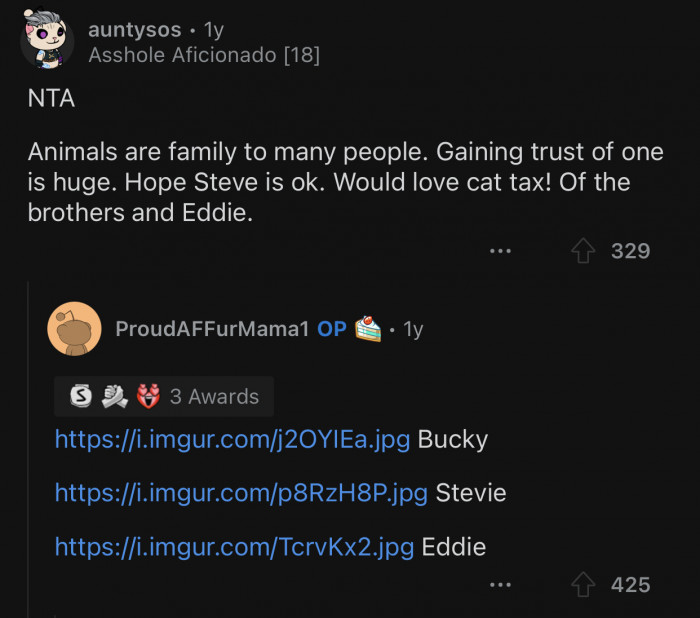The width and height of the screenshot is (700, 618).
Task: Open the Eddie imgur link
Action: tap(234, 547)
